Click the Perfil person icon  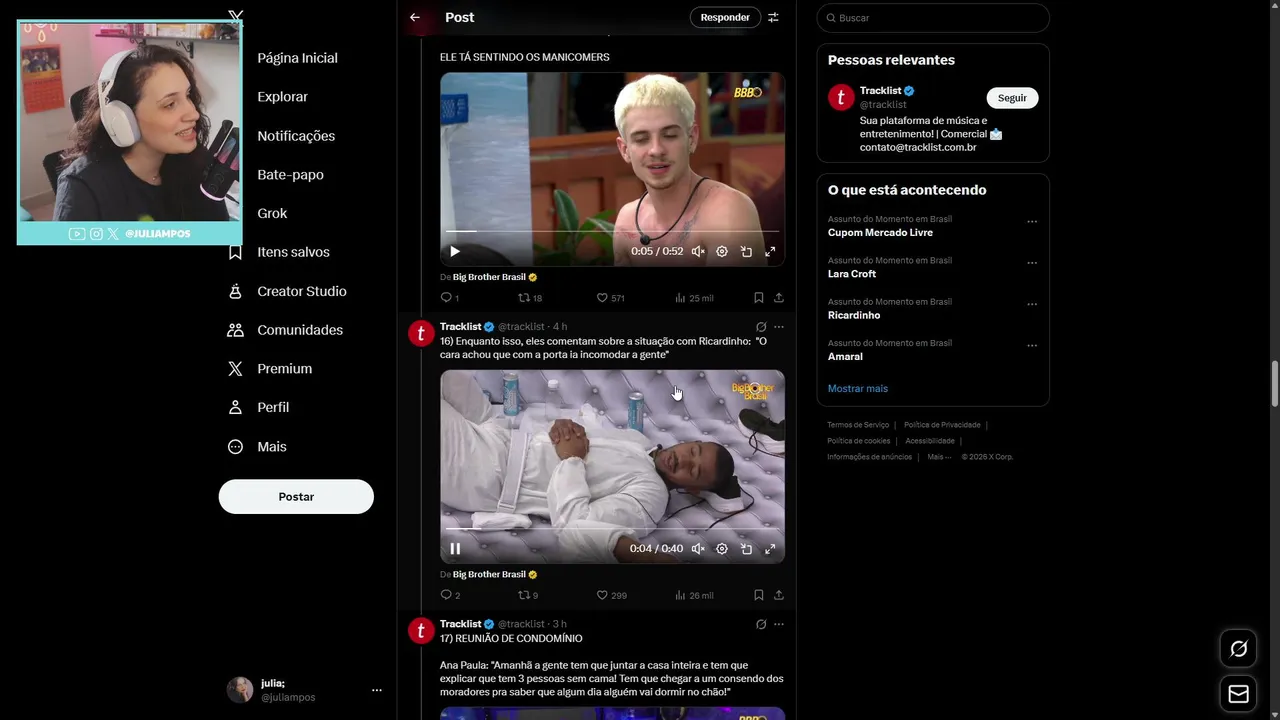(236, 407)
